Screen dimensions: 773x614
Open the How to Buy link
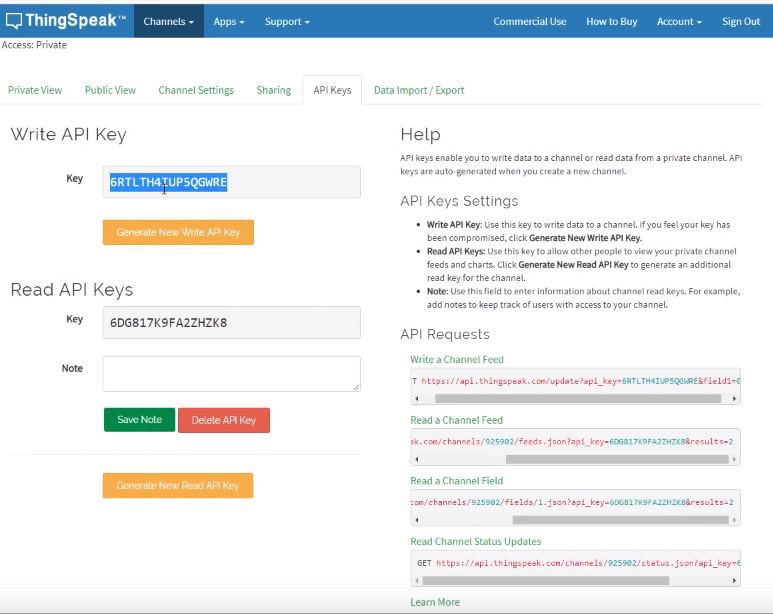611,21
